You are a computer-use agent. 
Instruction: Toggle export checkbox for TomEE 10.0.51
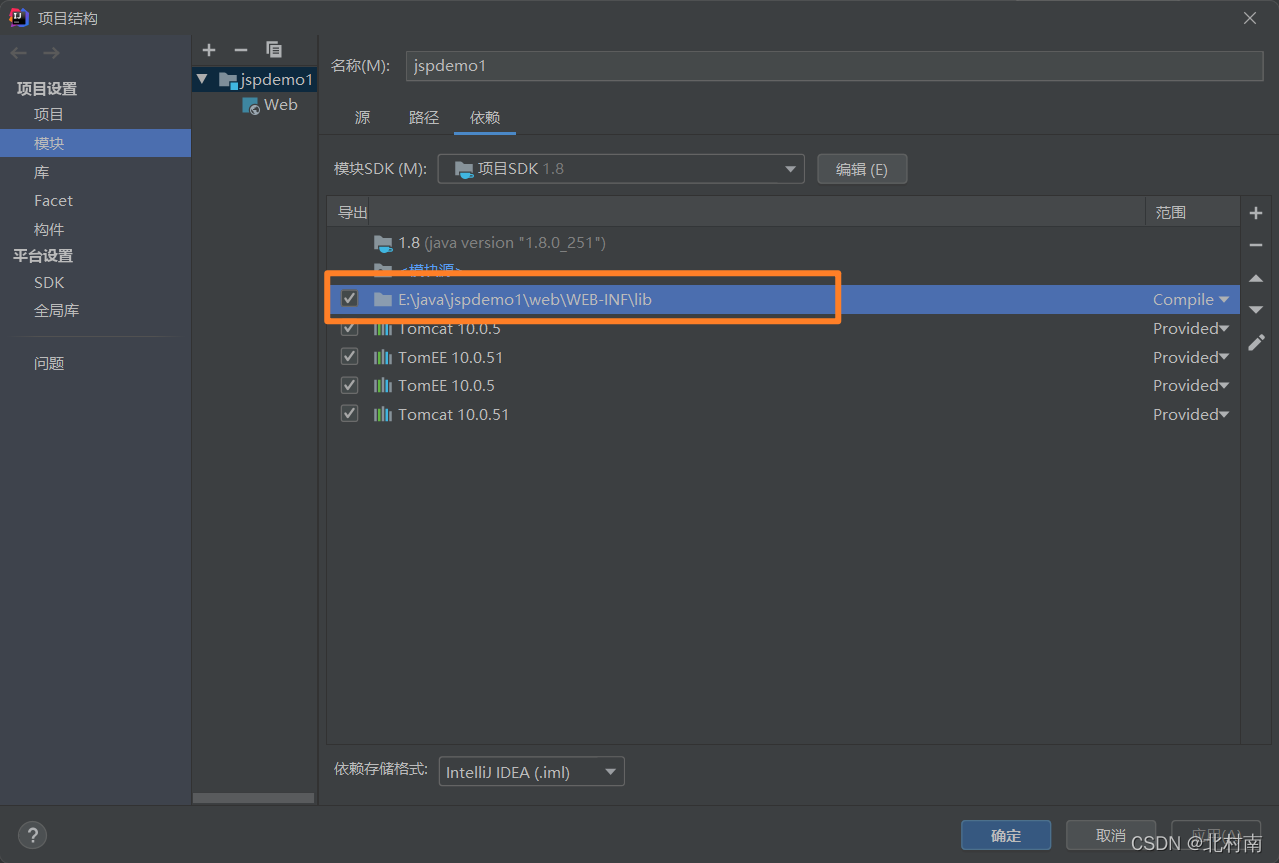(x=349, y=356)
